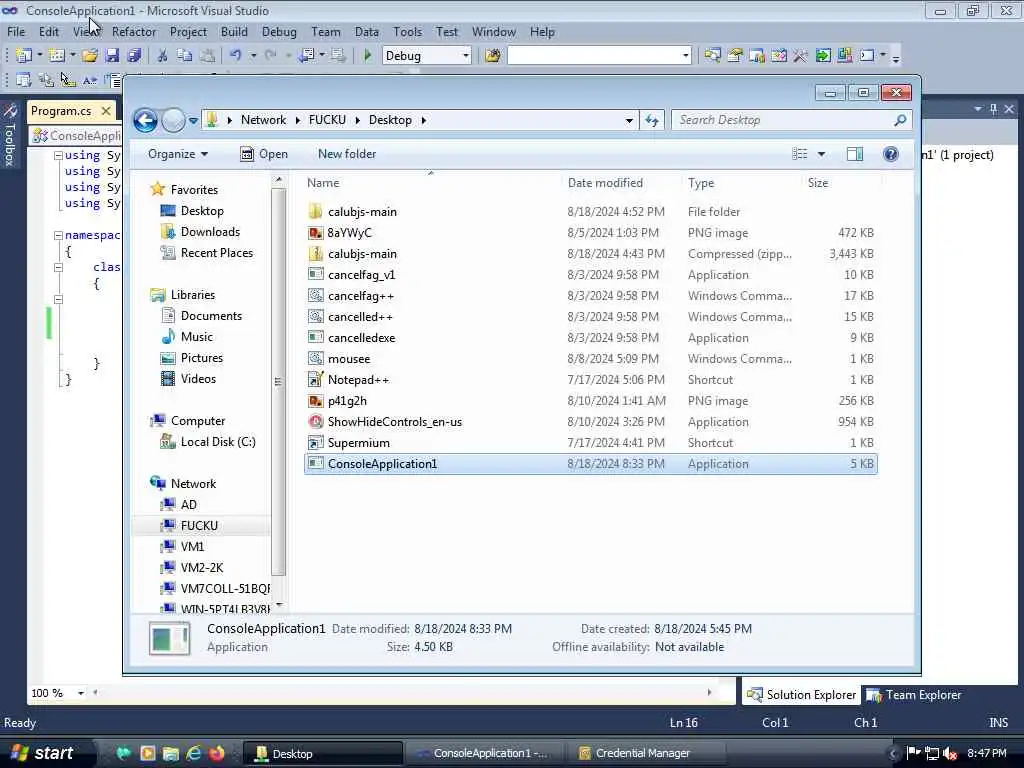This screenshot has height=768, width=1024.
Task: Click the New folder button
Action: click(347, 154)
